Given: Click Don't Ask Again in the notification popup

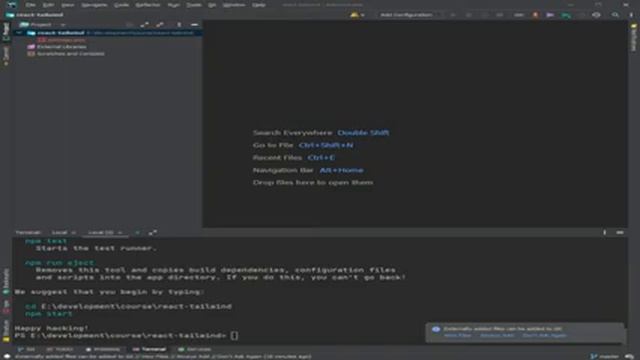Looking at the screenshot, I should click(544, 336).
